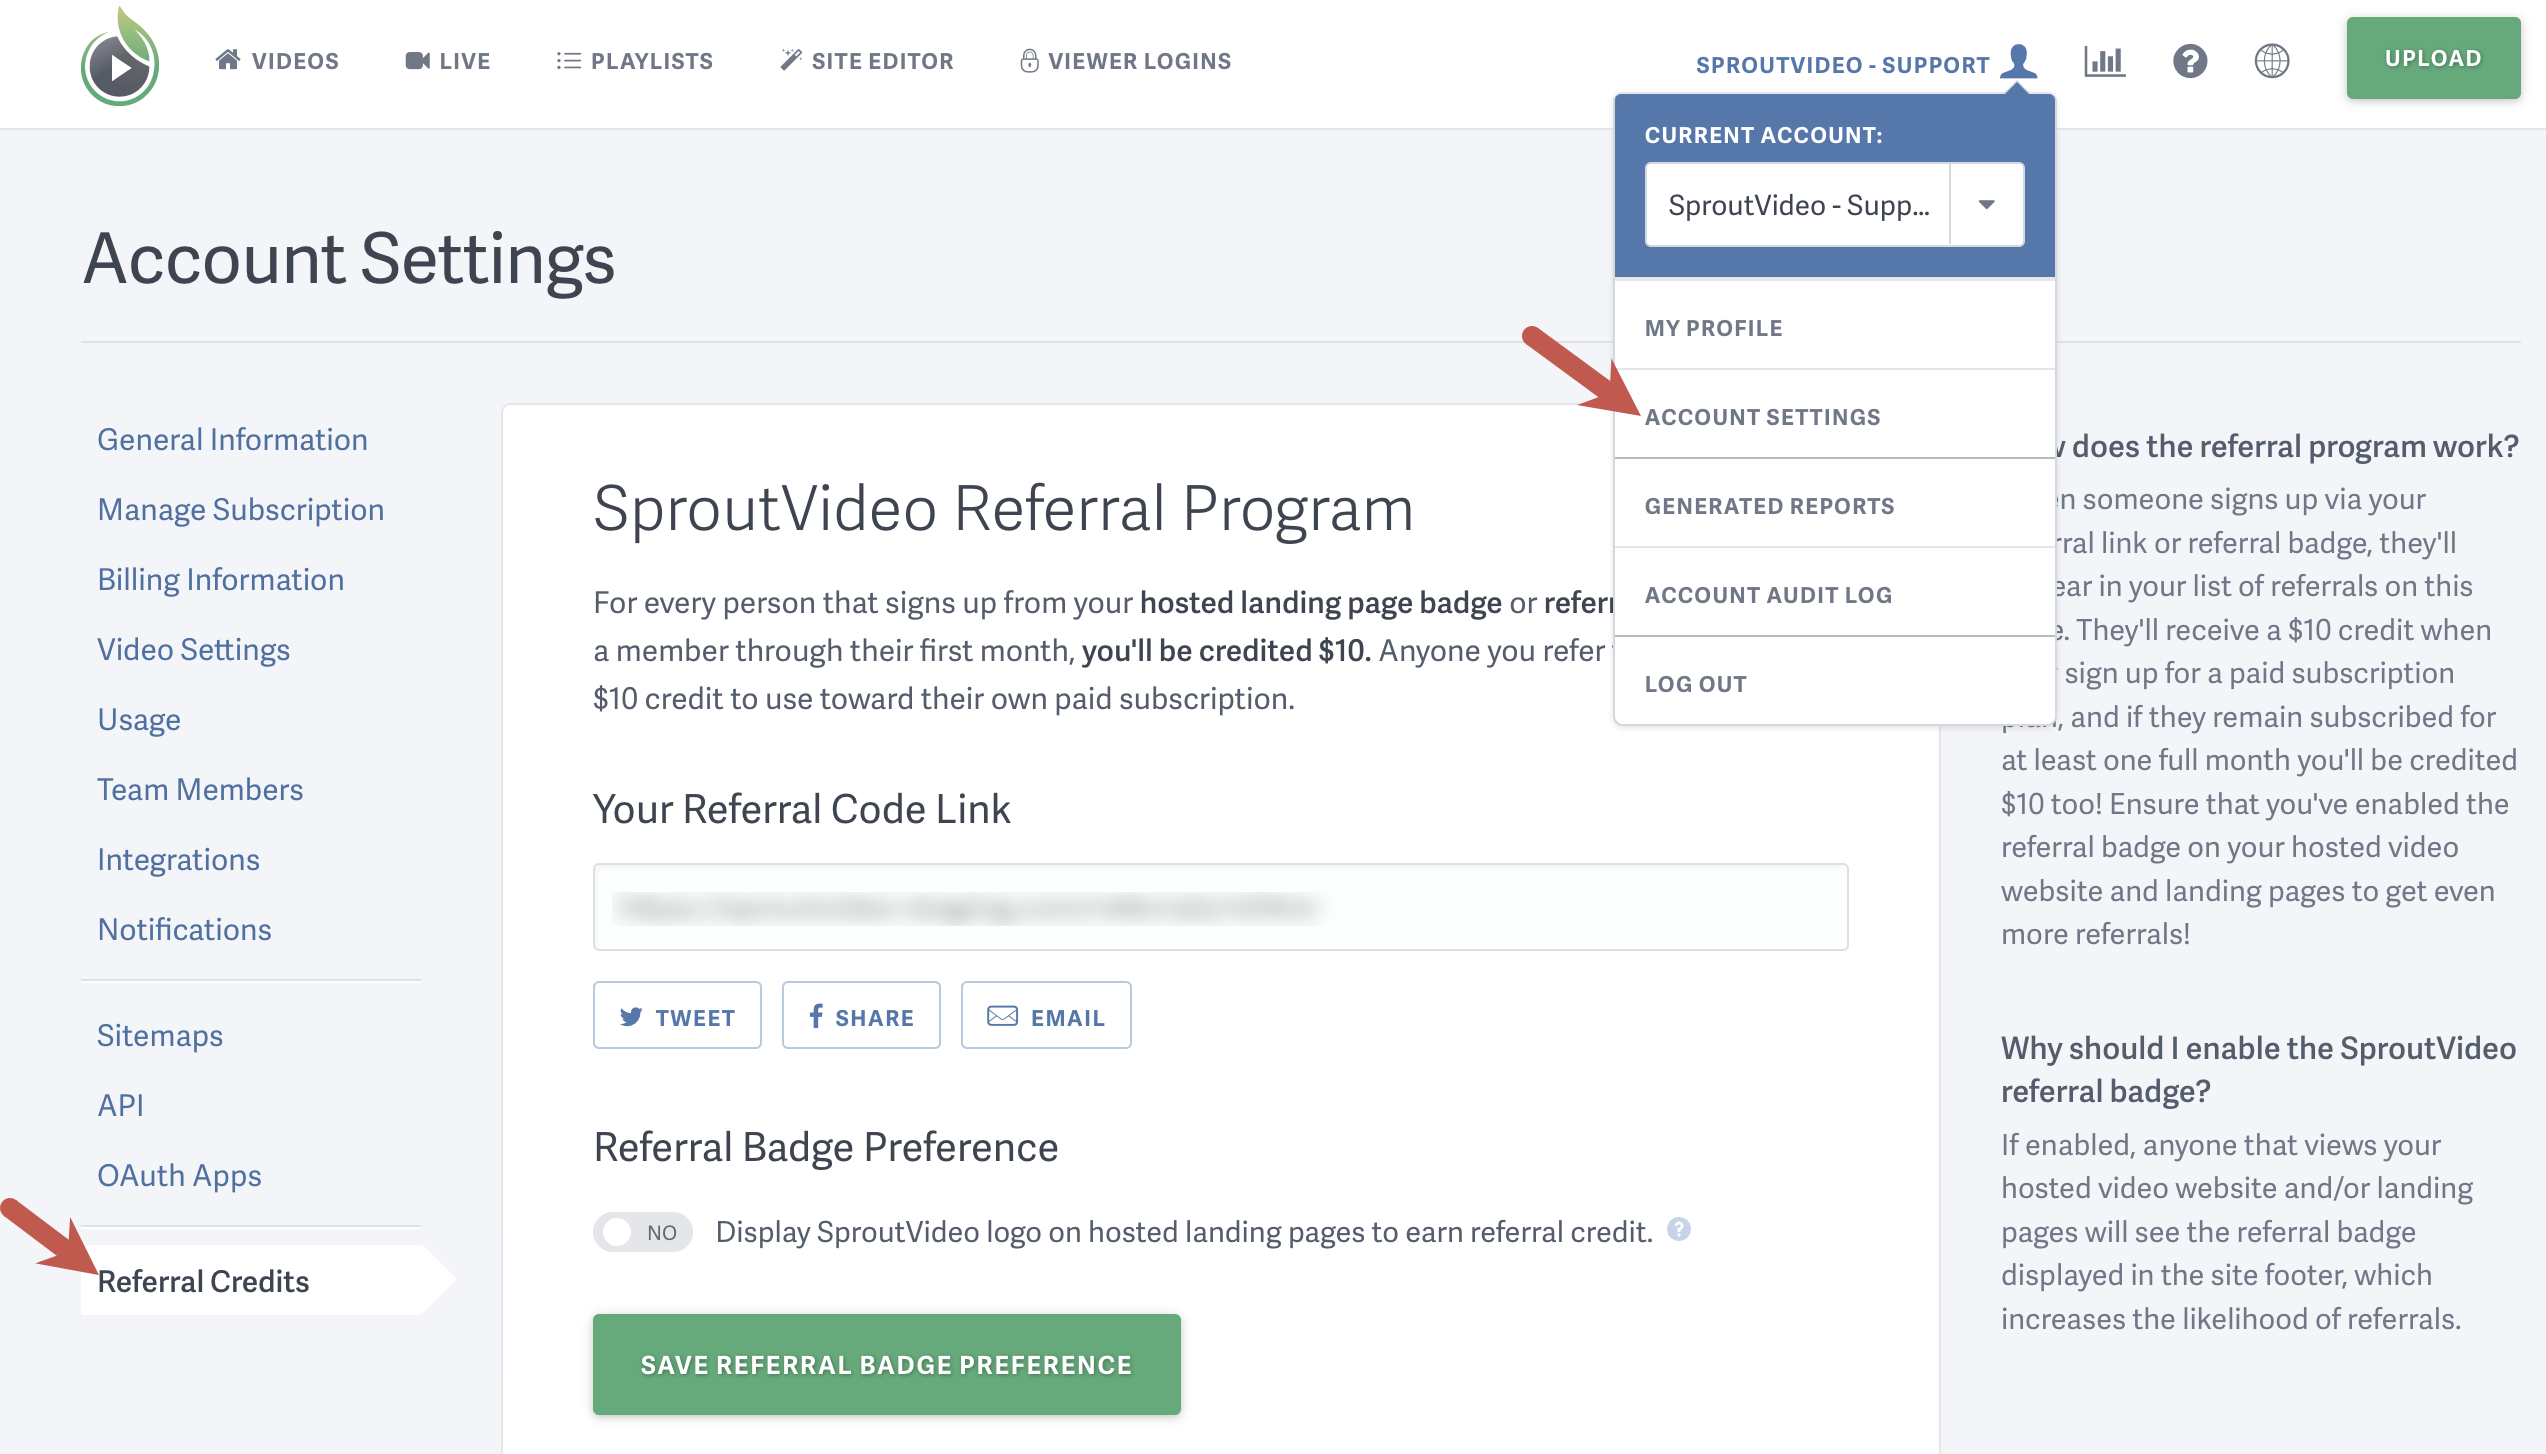Click the Tweet referral code button
Image resolution: width=2546 pixels, height=1454 pixels.
[677, 1017]
